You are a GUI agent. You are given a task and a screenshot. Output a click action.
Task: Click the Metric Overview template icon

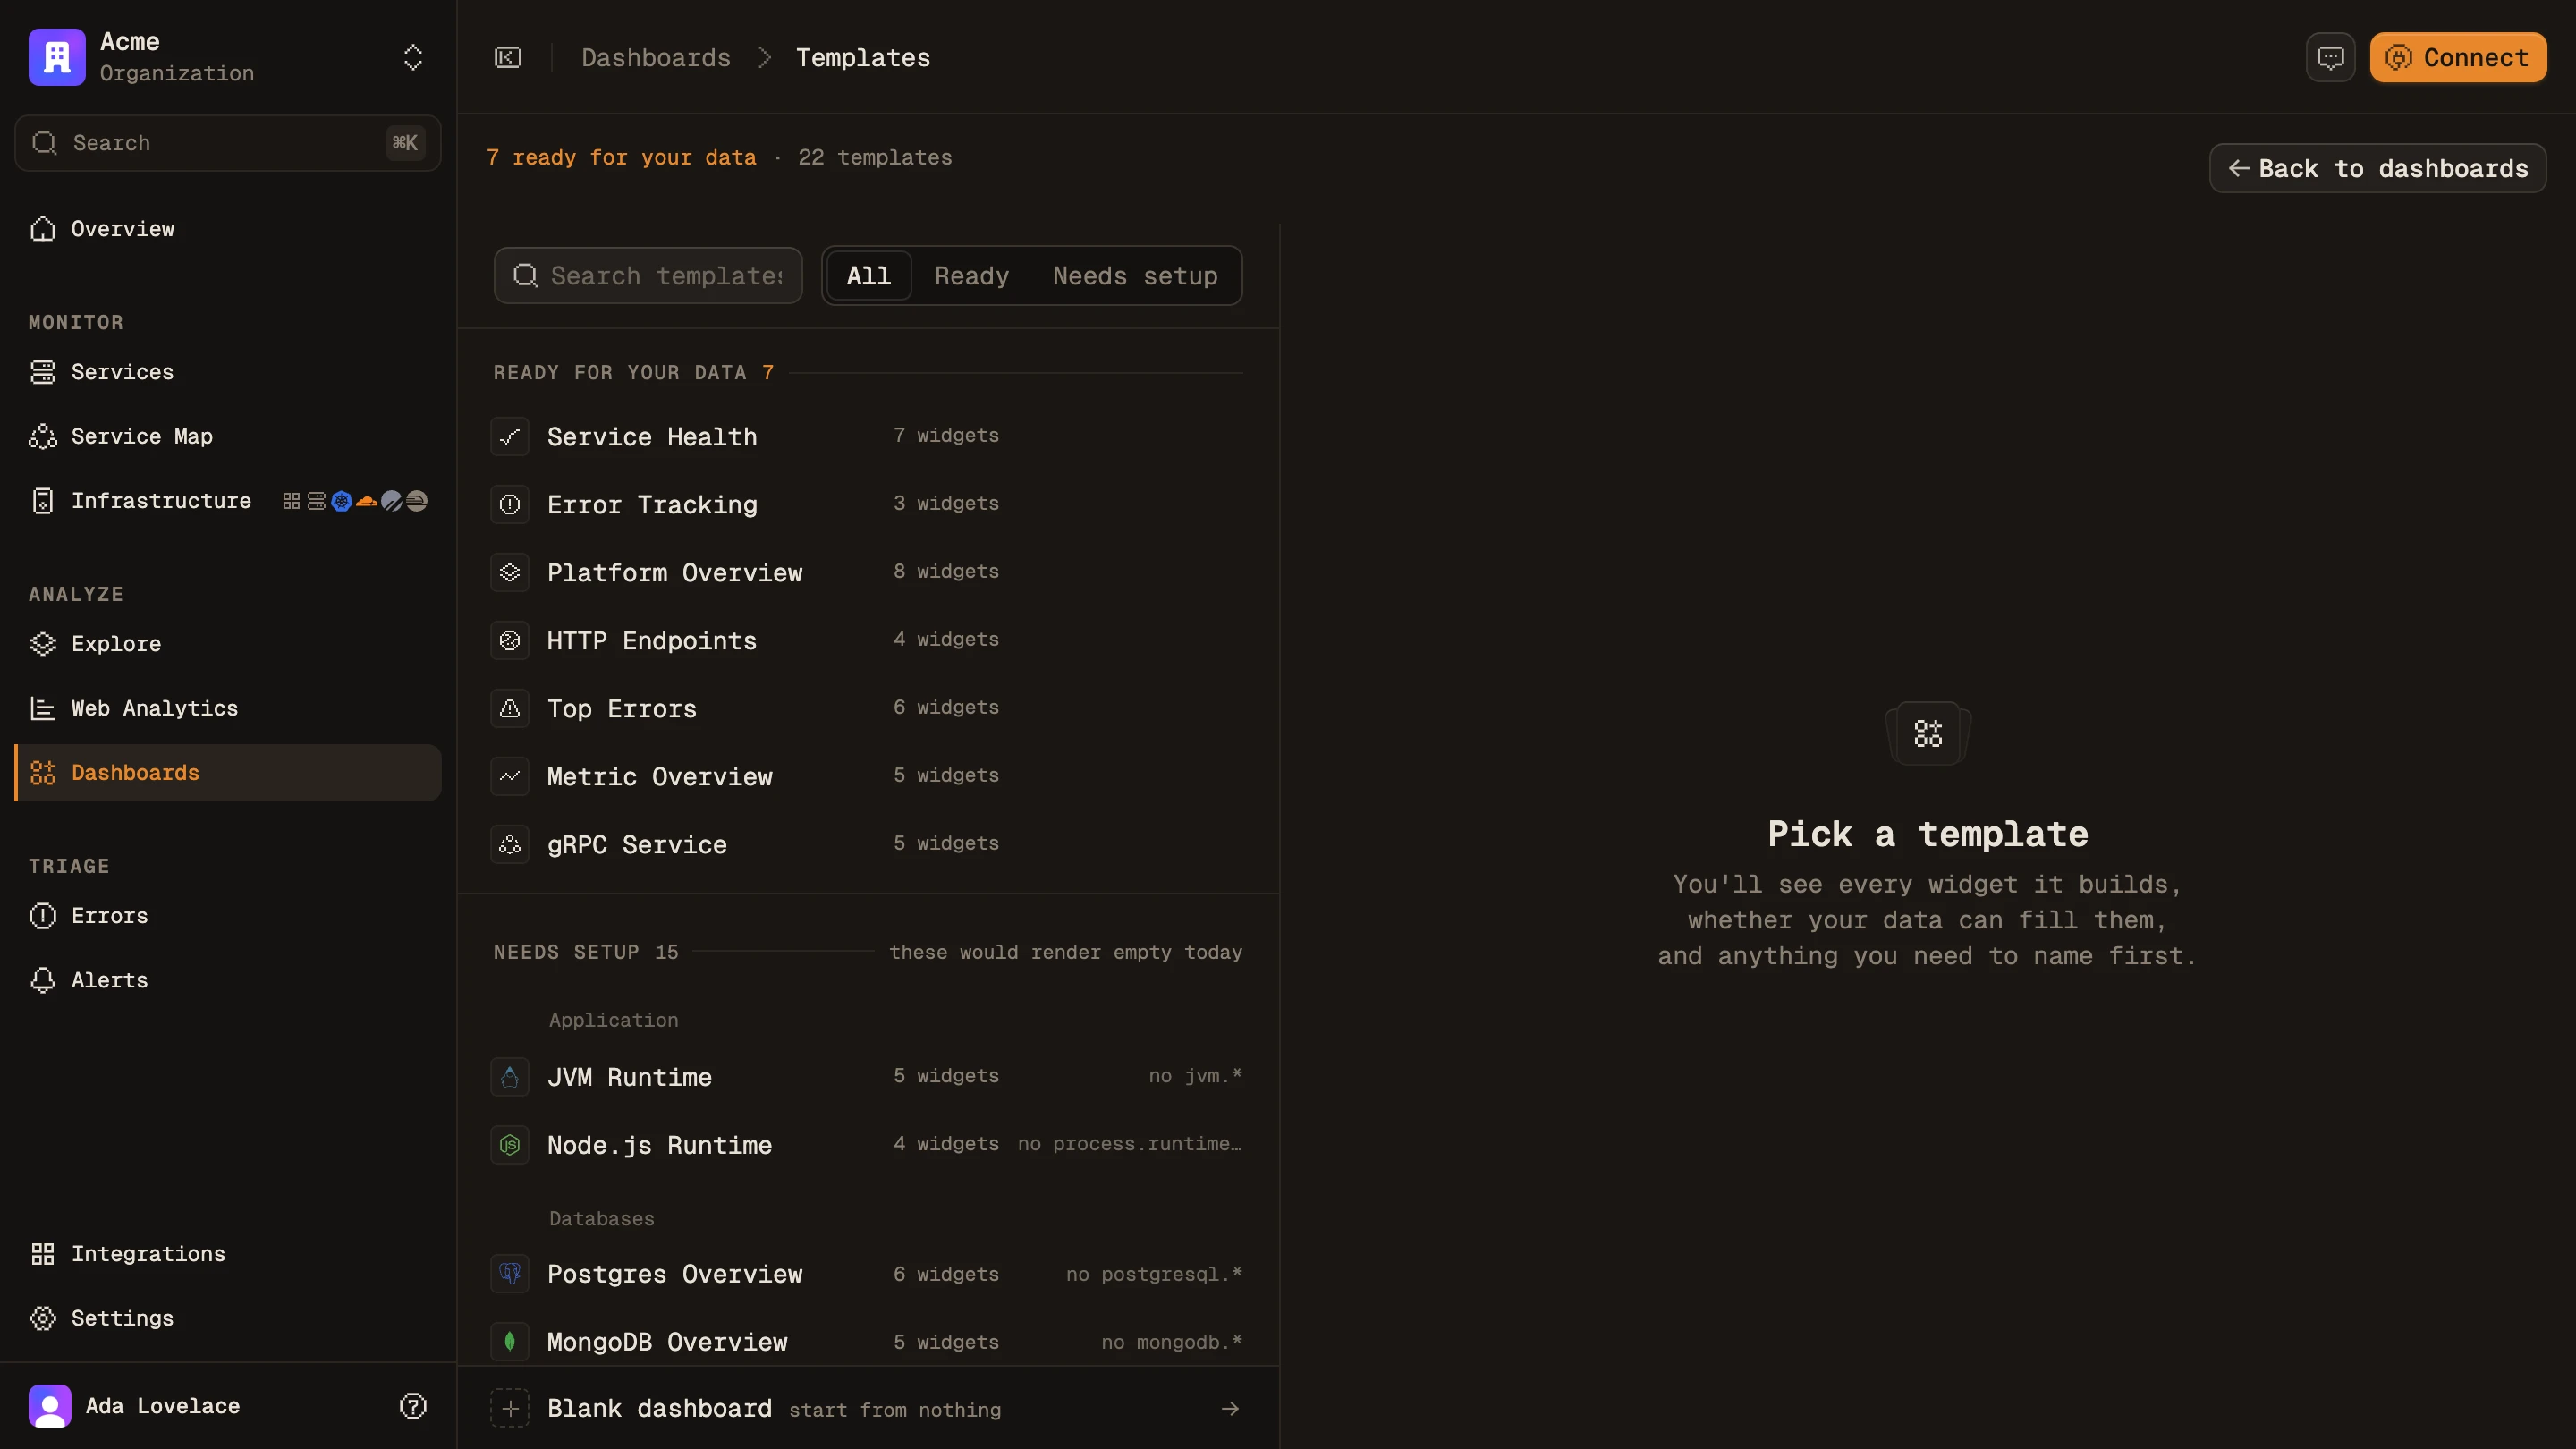[510, 777]
